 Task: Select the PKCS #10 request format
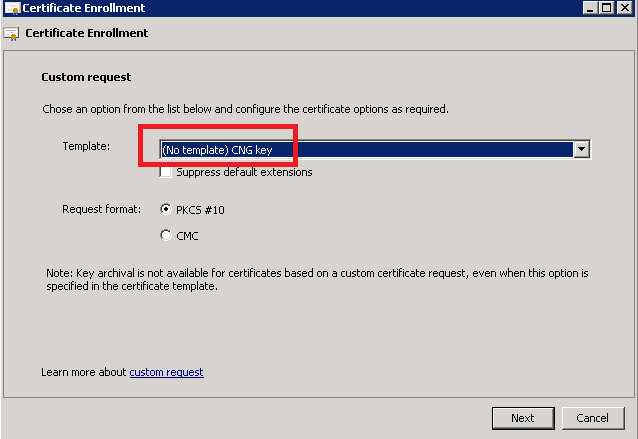[x=166, y=210]
